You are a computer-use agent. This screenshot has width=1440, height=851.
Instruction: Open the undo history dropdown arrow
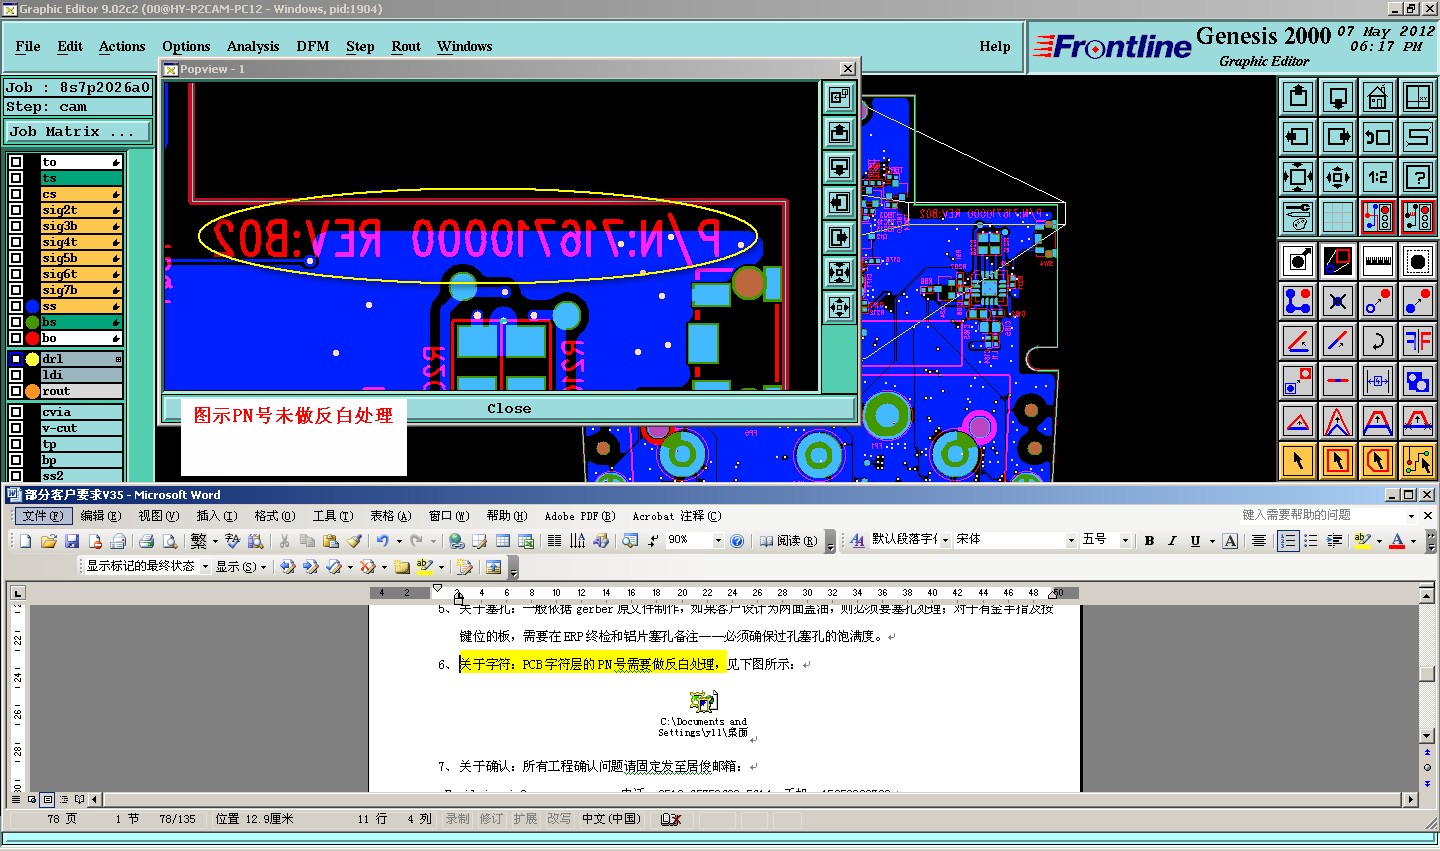coord(399,541)
